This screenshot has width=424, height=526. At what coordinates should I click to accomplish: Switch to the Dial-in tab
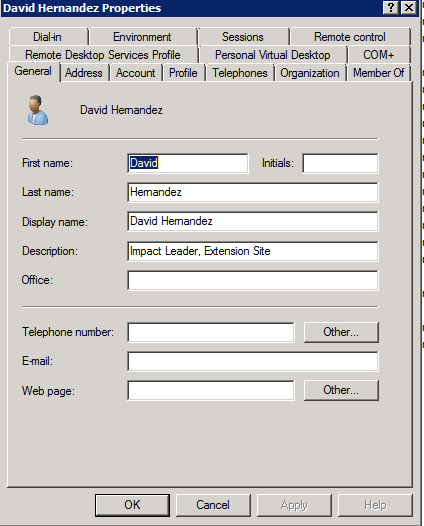pos(48,37)
